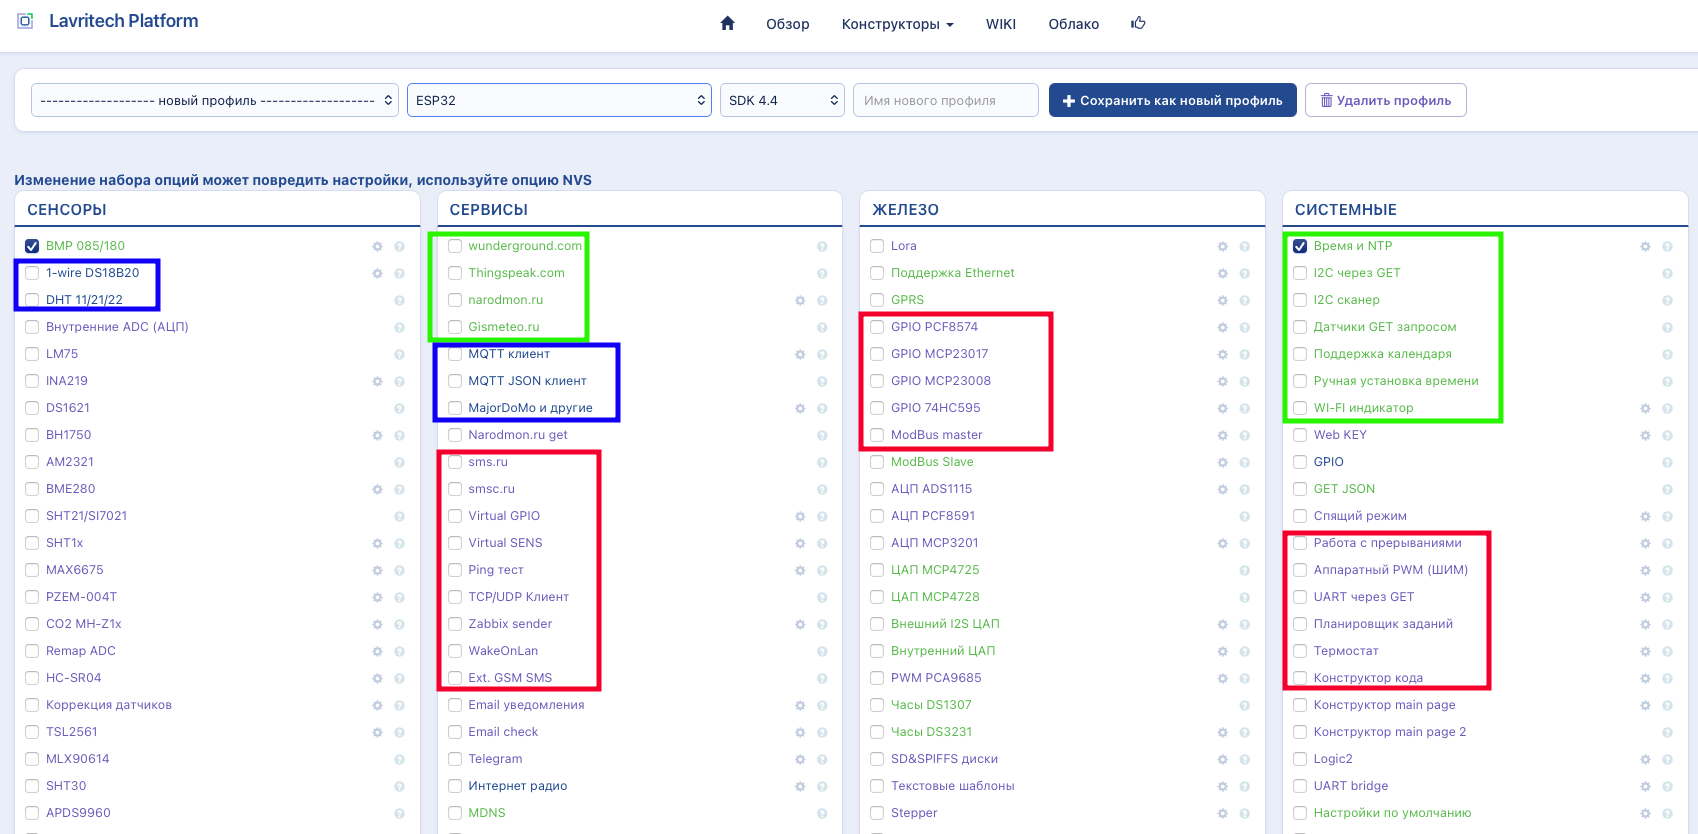
Task: Open gear settings for MQTT клиент
Action: click(x=800, y=354)
